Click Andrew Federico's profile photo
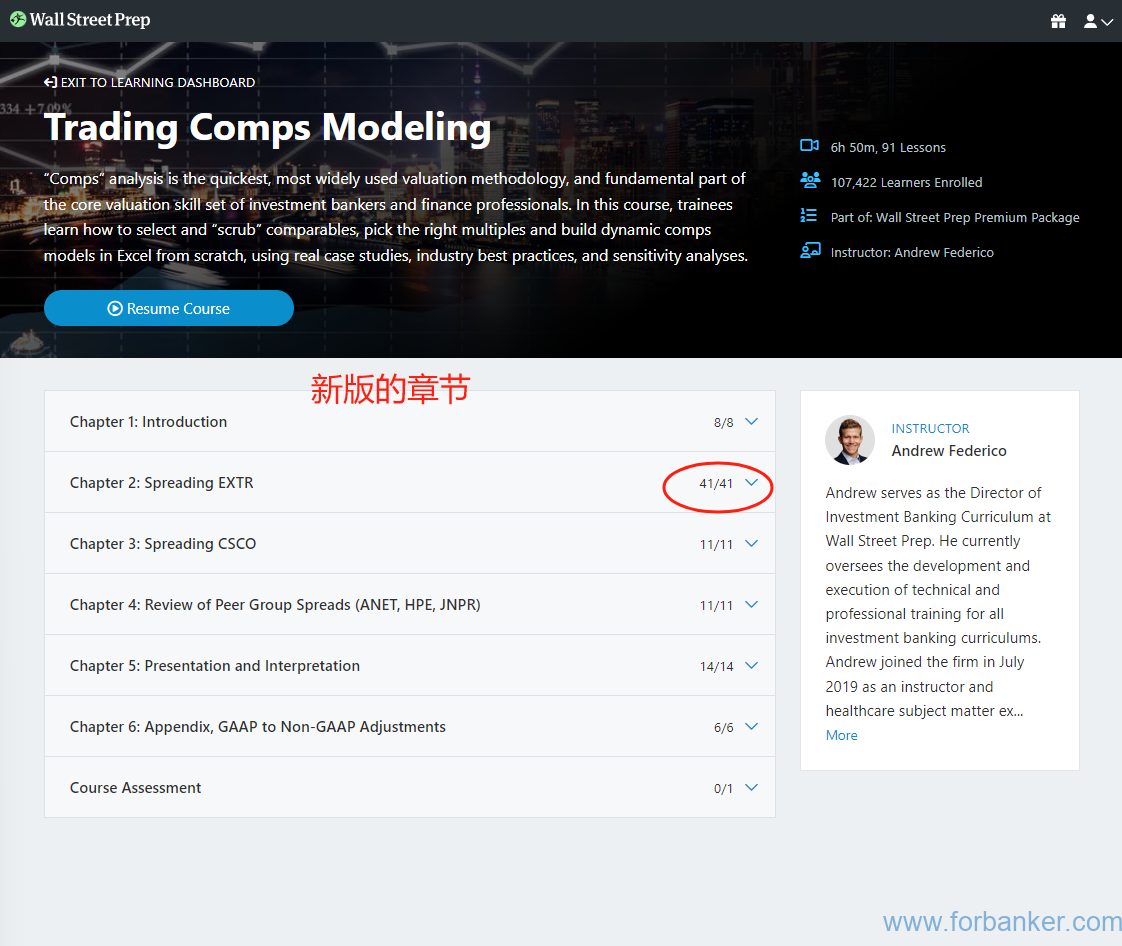 coord(850,440)
